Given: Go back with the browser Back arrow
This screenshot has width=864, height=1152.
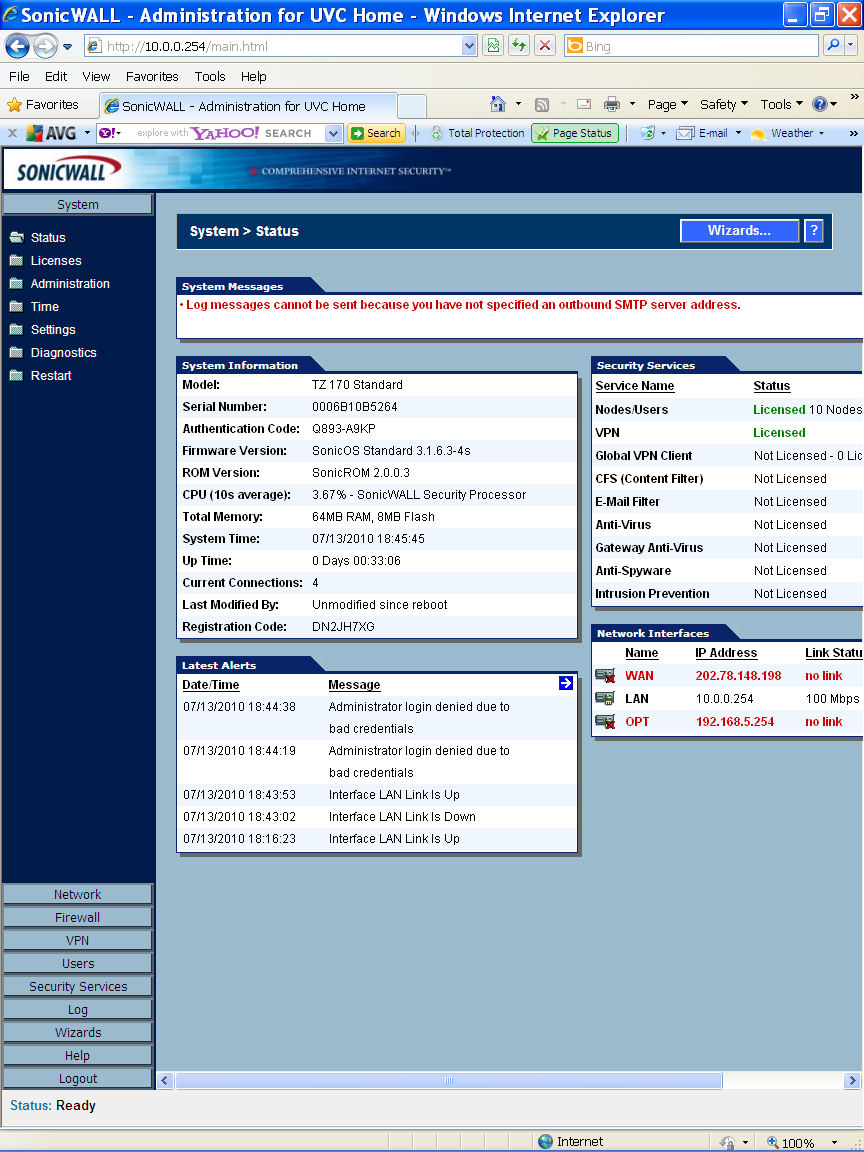Looking at the screenshot, I should [18, 46].
